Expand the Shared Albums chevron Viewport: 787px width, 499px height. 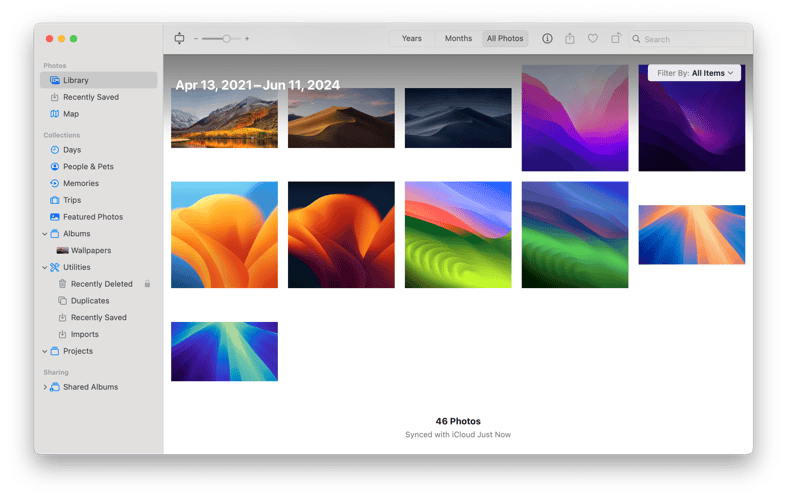pyautogui.click(x=45, y=387)
